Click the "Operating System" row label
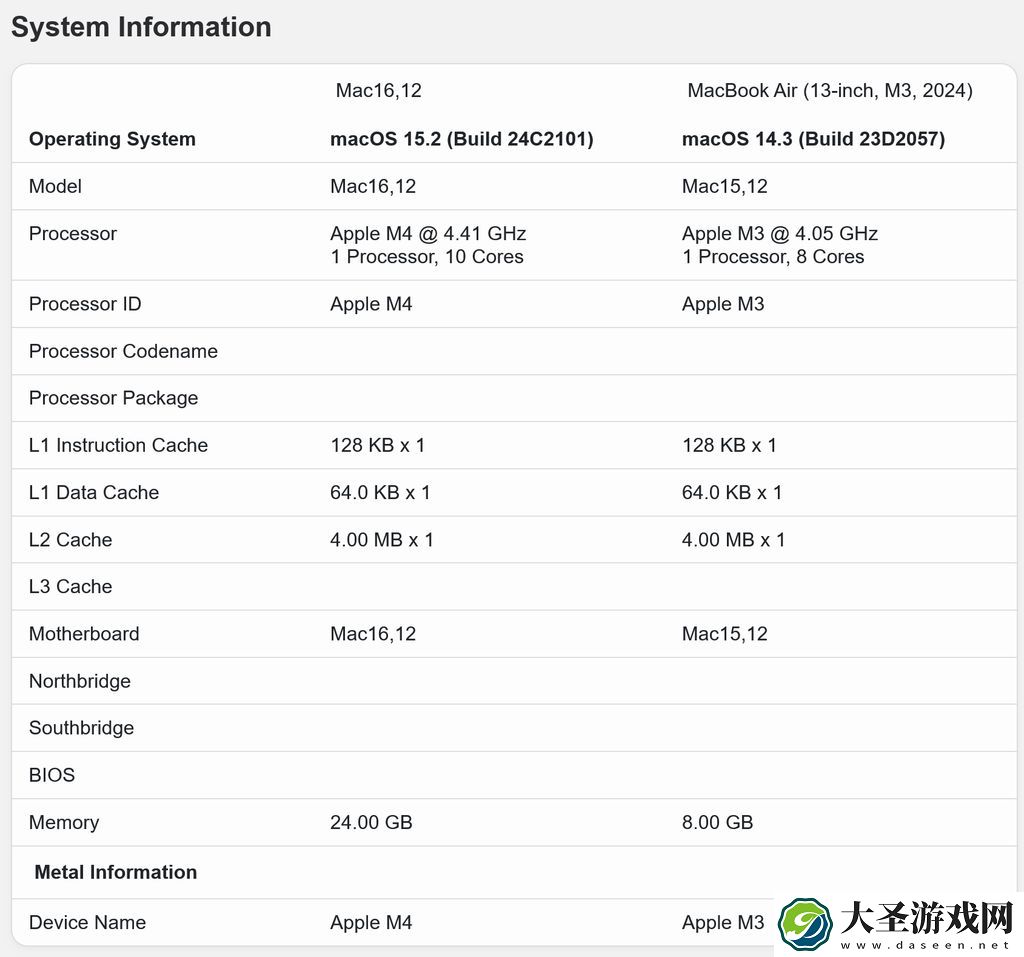 (x=112, y=138)
